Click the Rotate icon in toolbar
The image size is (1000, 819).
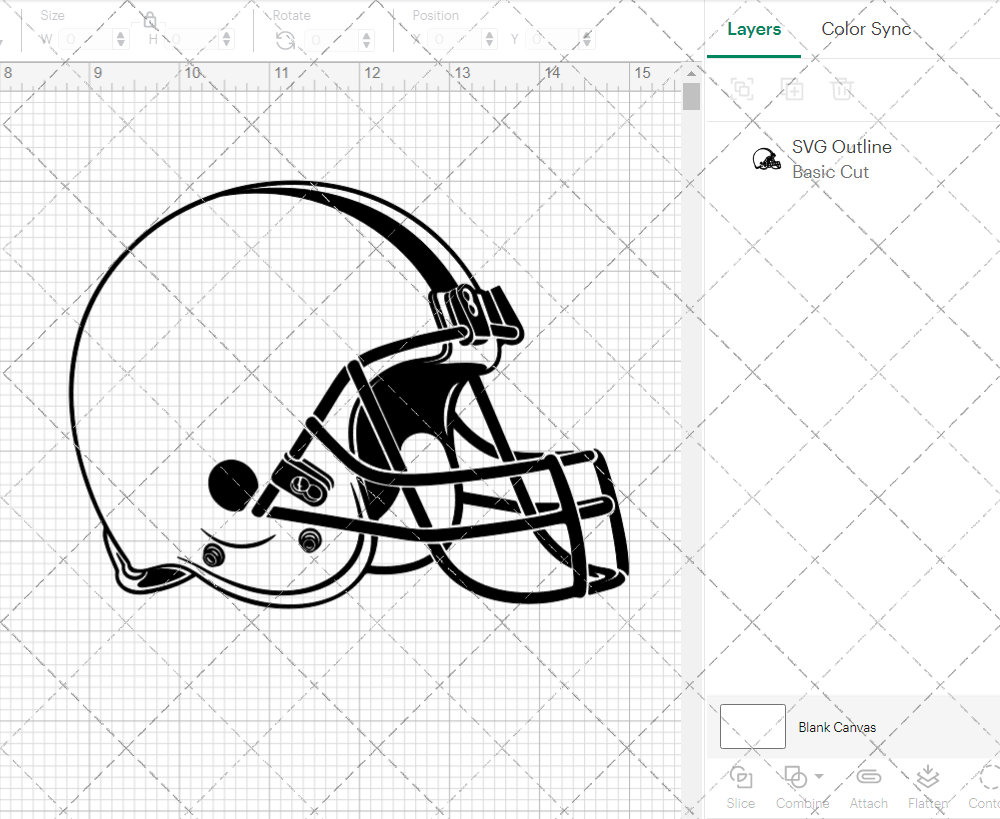pos(285,40)
